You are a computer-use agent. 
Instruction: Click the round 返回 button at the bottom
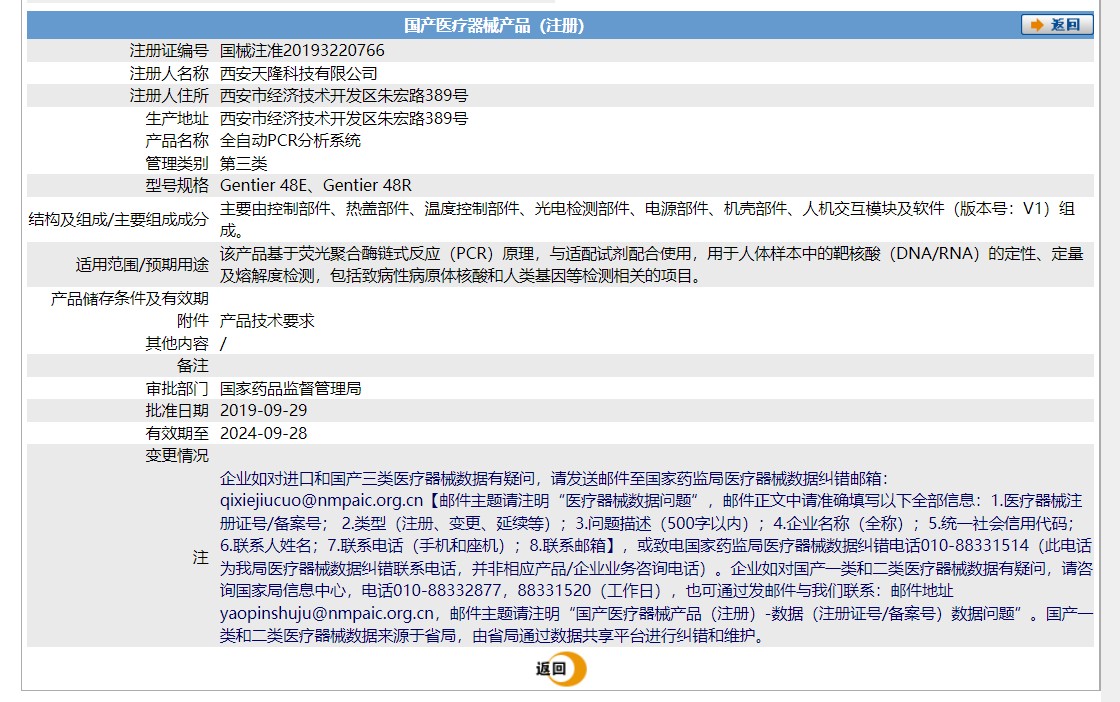(561, 669)
